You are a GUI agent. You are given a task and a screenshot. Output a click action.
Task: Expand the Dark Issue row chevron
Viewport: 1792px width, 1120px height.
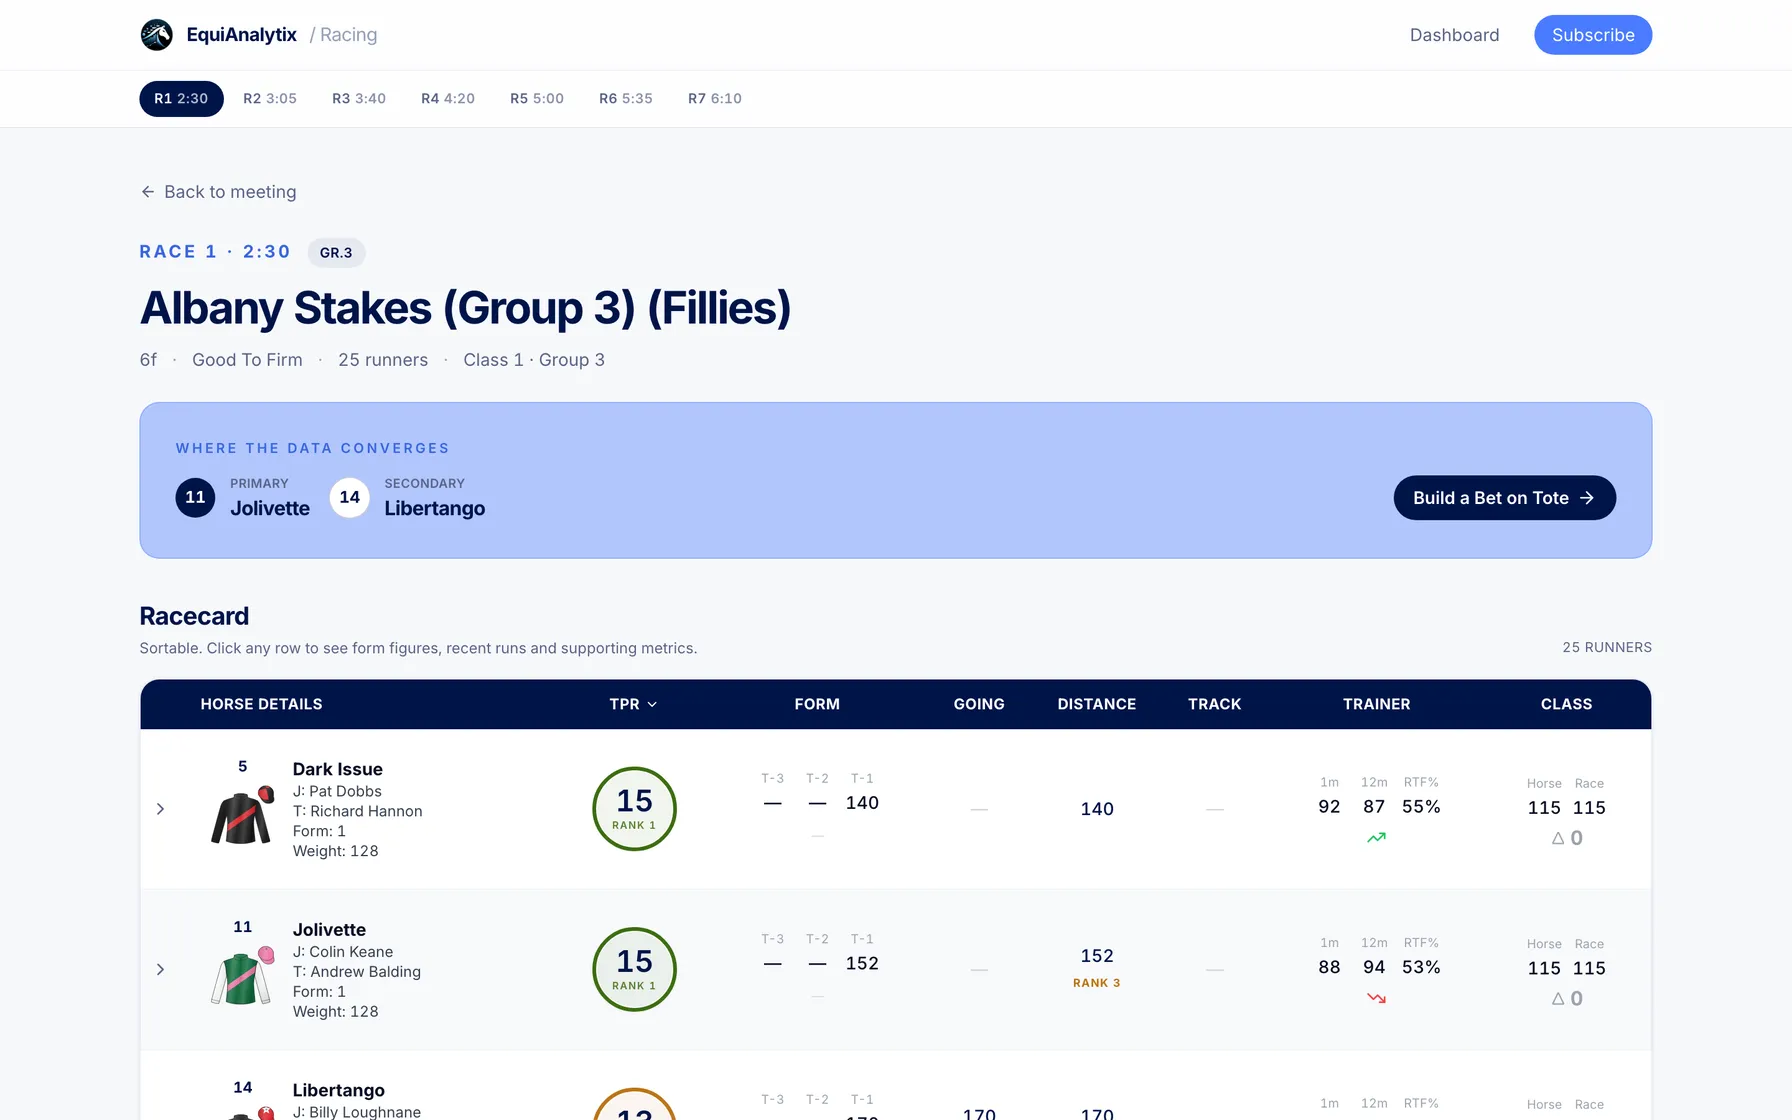pyautogui.click(x=160, y=809)
